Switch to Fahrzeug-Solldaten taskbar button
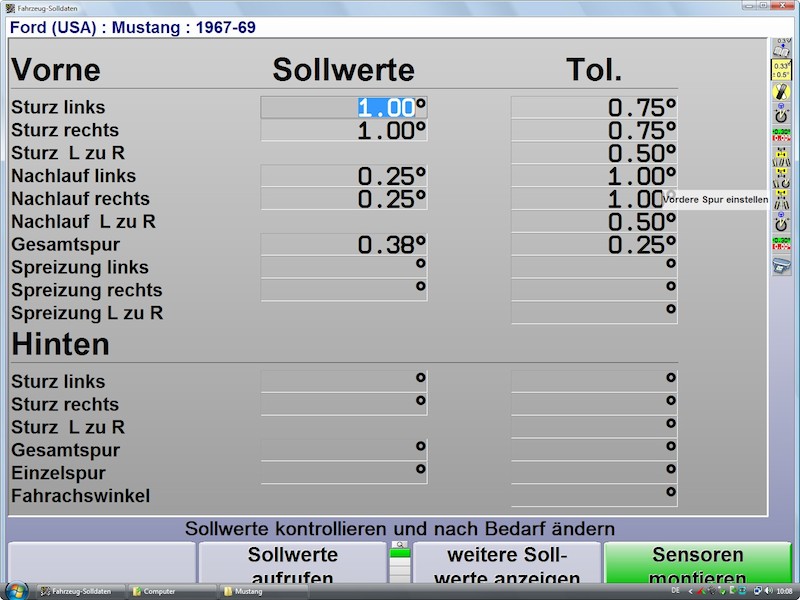 81,591
